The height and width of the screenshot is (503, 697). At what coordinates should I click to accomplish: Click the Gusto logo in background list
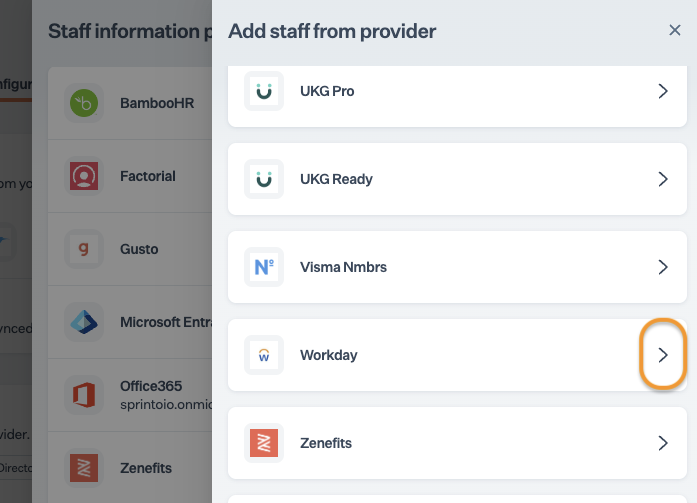84,249
